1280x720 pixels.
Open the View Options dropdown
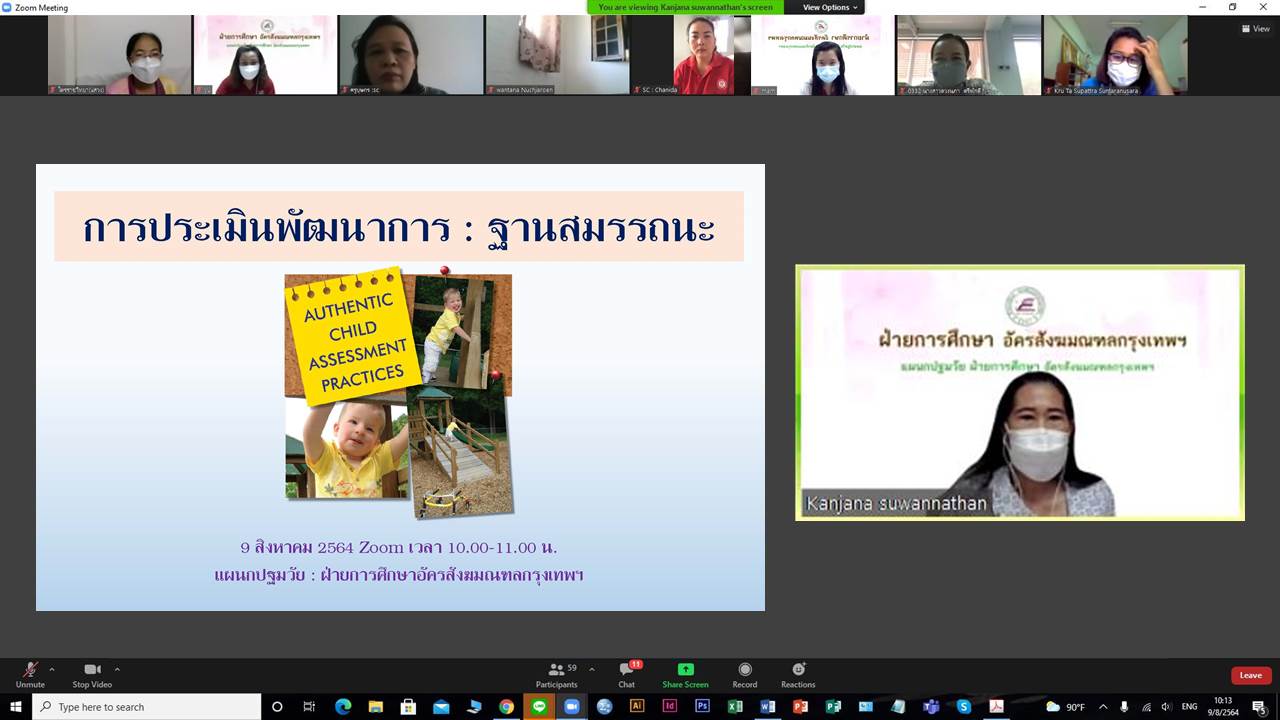[831, 7]
